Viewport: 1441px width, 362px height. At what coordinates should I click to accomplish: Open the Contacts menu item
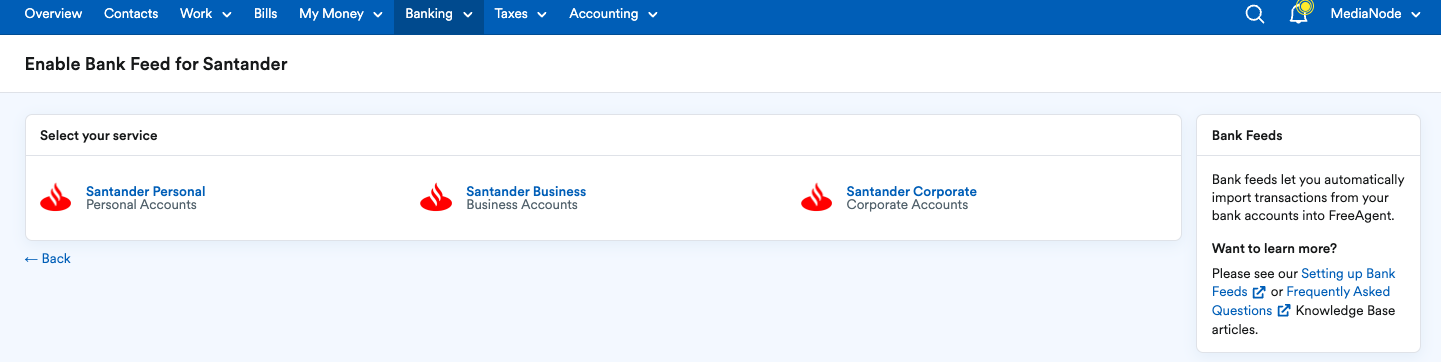131,14
